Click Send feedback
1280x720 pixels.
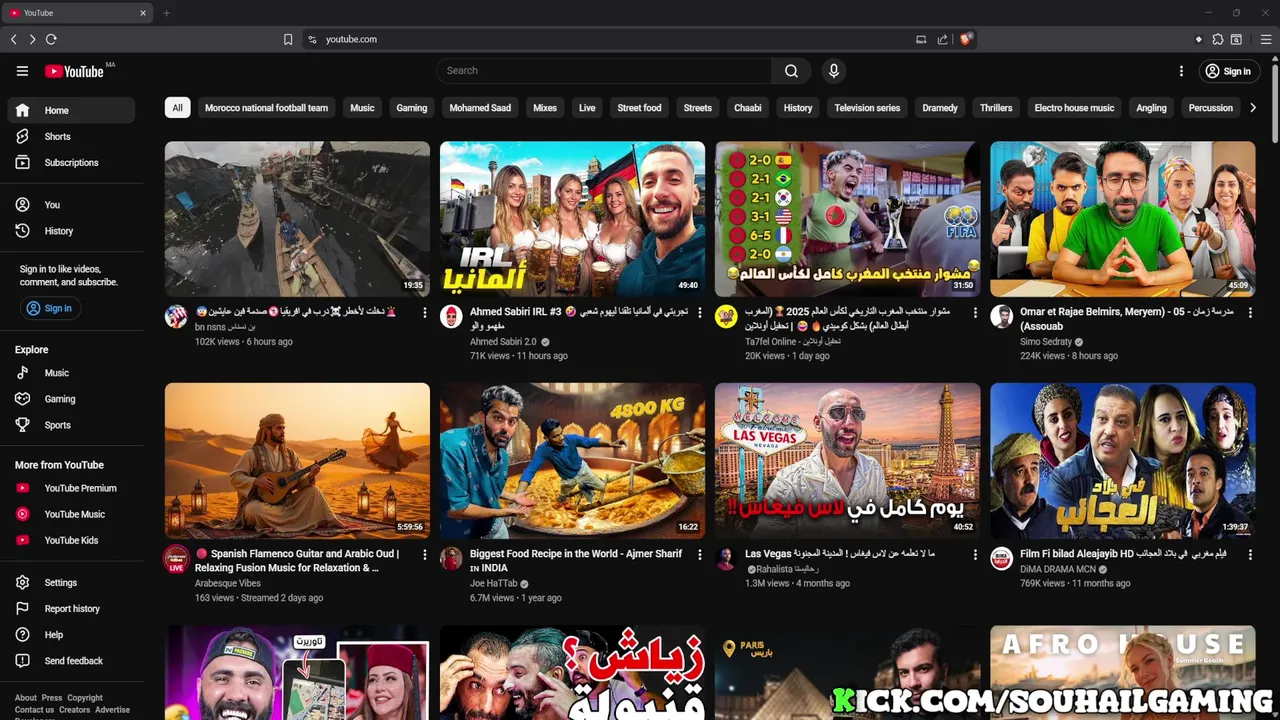pos(70,660)
